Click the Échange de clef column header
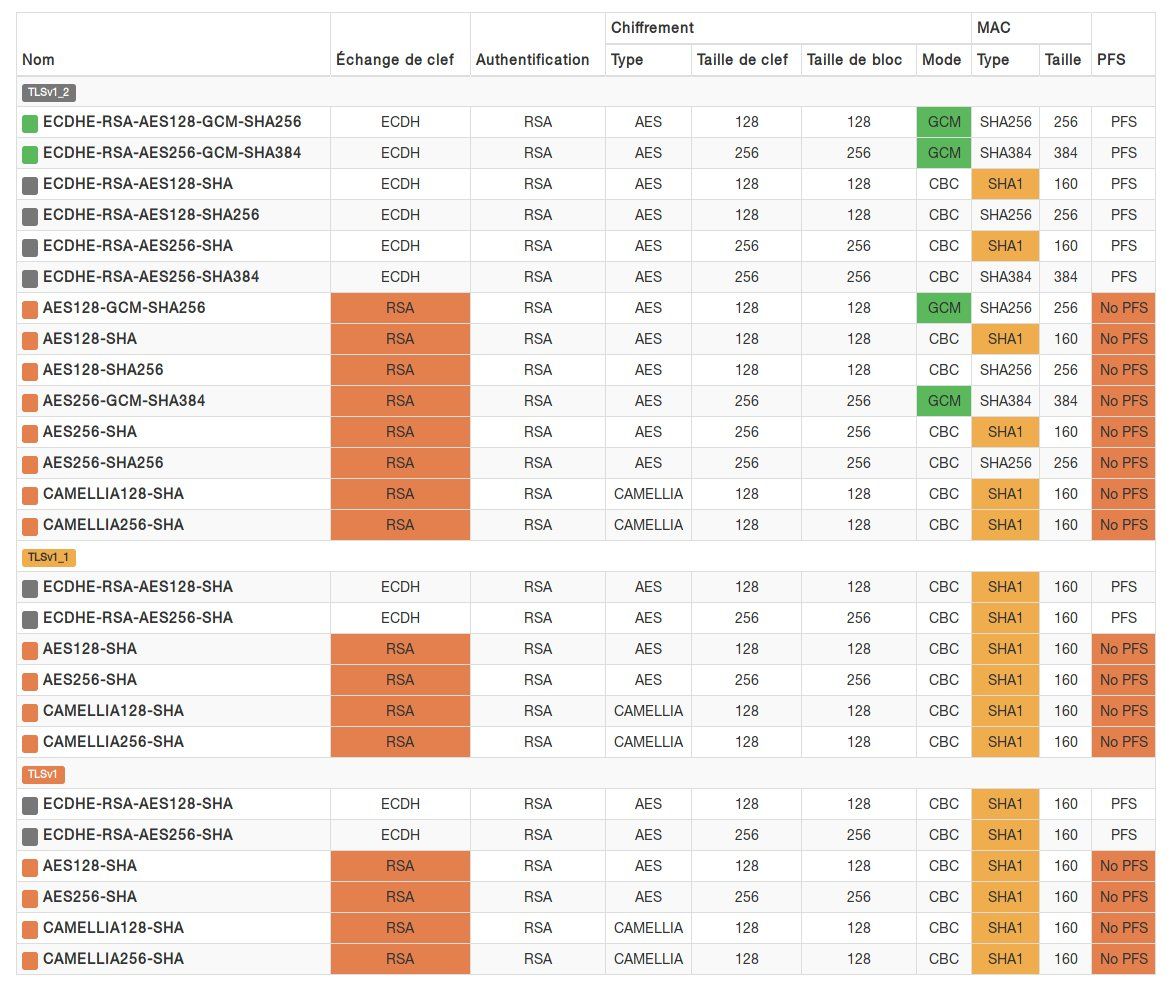The height and width of the screenshot is (988, 1170). (x=395, y=60)
